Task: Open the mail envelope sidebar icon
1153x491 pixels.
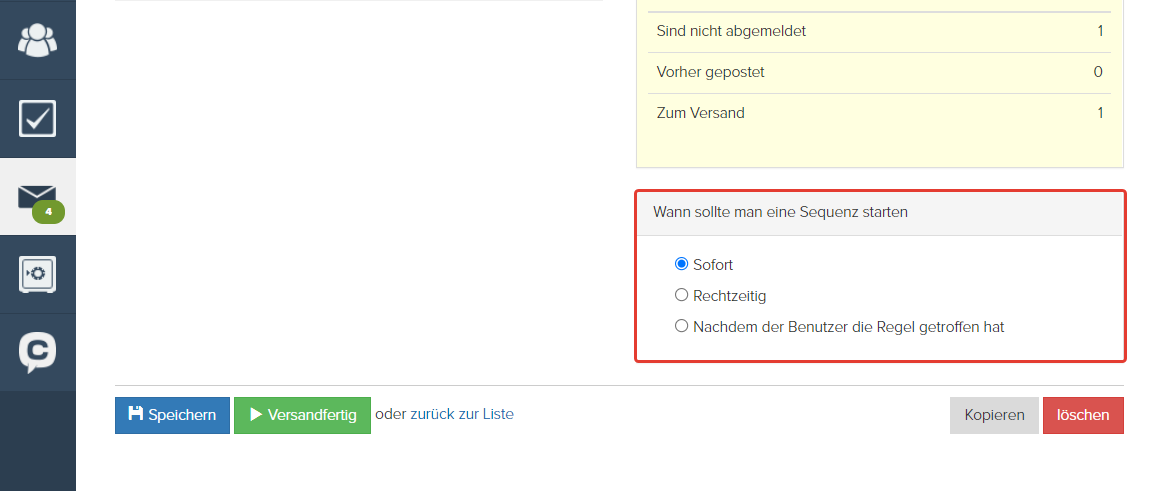Action: [38, 196]
